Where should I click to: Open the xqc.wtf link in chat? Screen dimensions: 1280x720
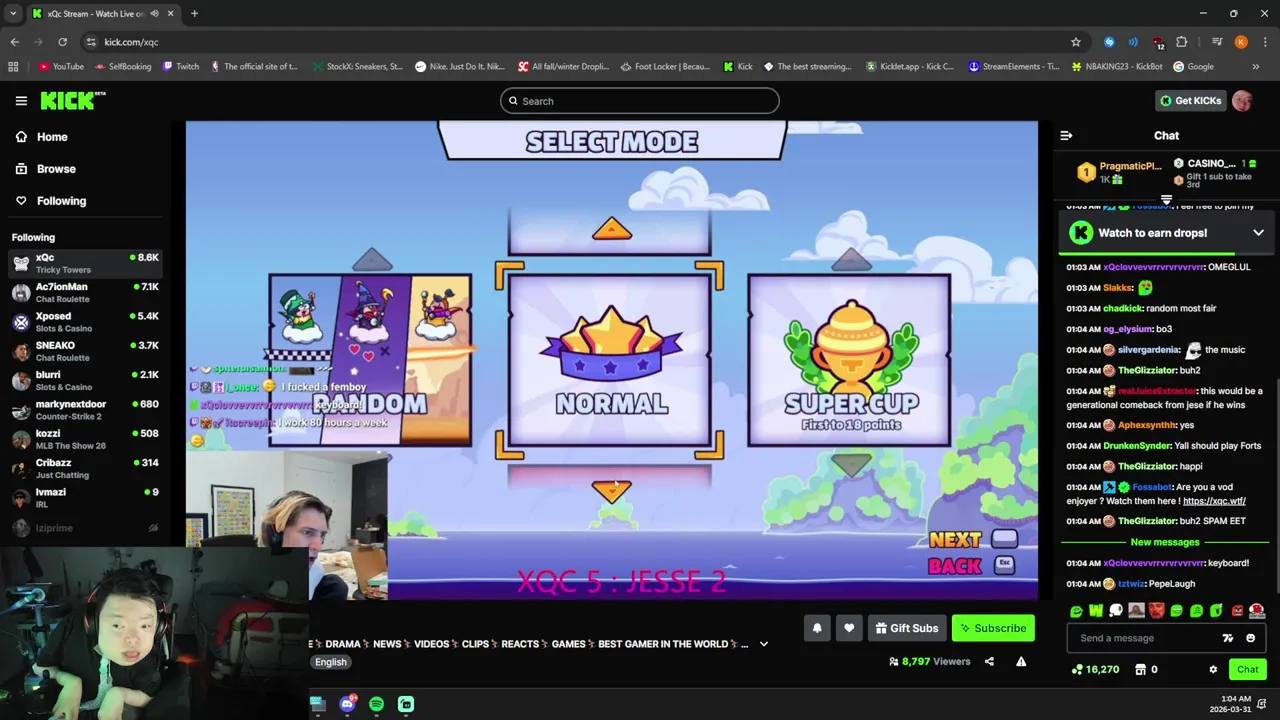(x=1214, y=501)
